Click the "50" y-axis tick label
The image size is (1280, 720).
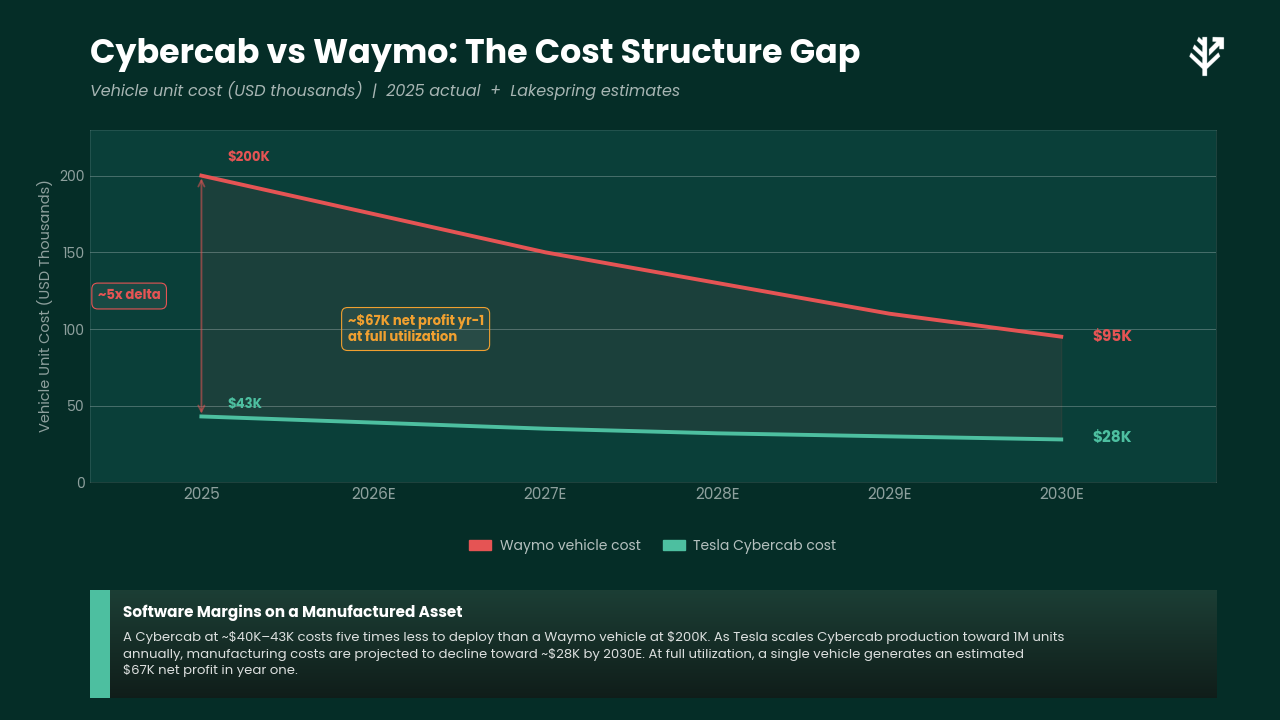point(77,406)
